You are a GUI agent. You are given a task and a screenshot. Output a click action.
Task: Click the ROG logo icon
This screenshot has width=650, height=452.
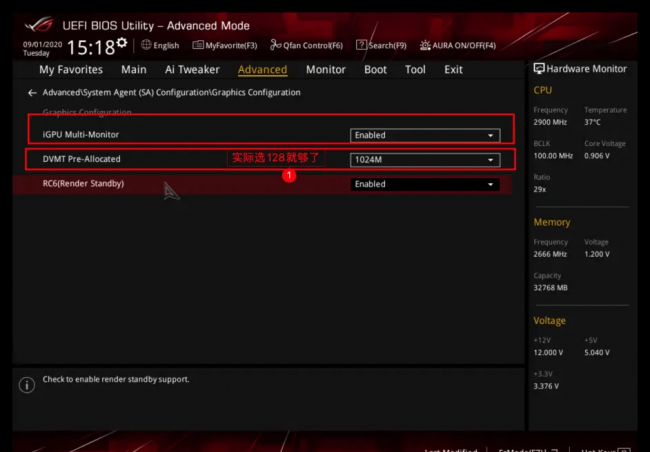[39, 25]
